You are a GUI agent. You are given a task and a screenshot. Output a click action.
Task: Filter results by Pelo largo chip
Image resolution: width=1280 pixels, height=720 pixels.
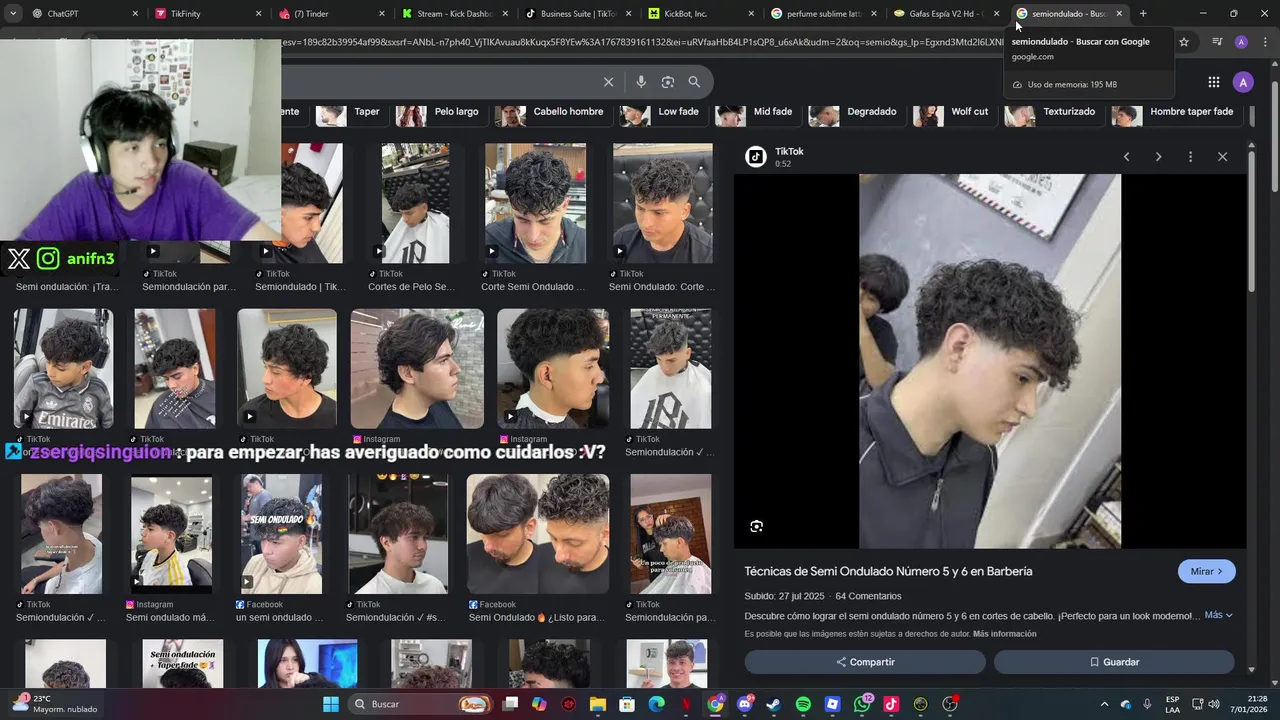[440, 112]
